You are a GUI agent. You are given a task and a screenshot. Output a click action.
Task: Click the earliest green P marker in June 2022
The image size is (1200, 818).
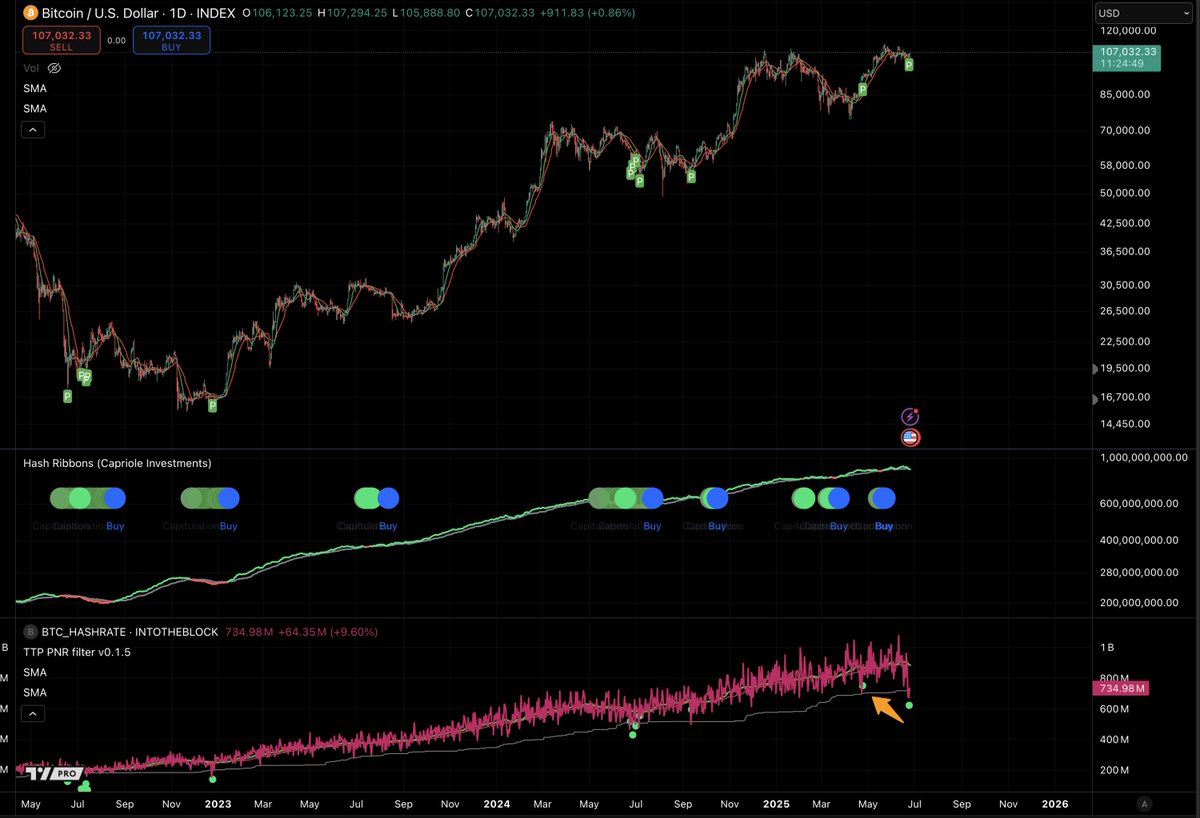(68, 396)
